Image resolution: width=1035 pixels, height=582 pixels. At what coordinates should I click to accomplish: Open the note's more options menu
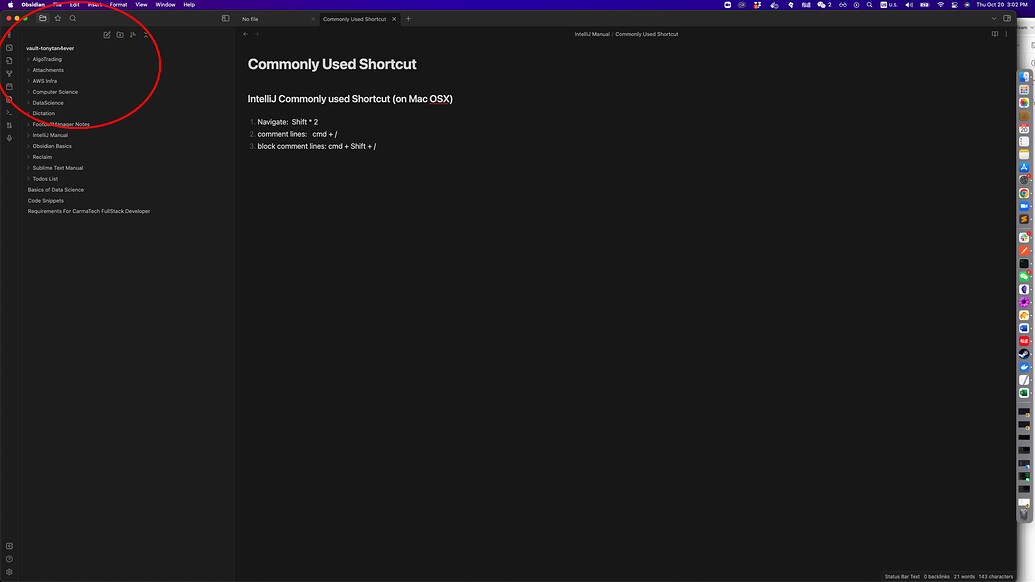click(1006, 34)
